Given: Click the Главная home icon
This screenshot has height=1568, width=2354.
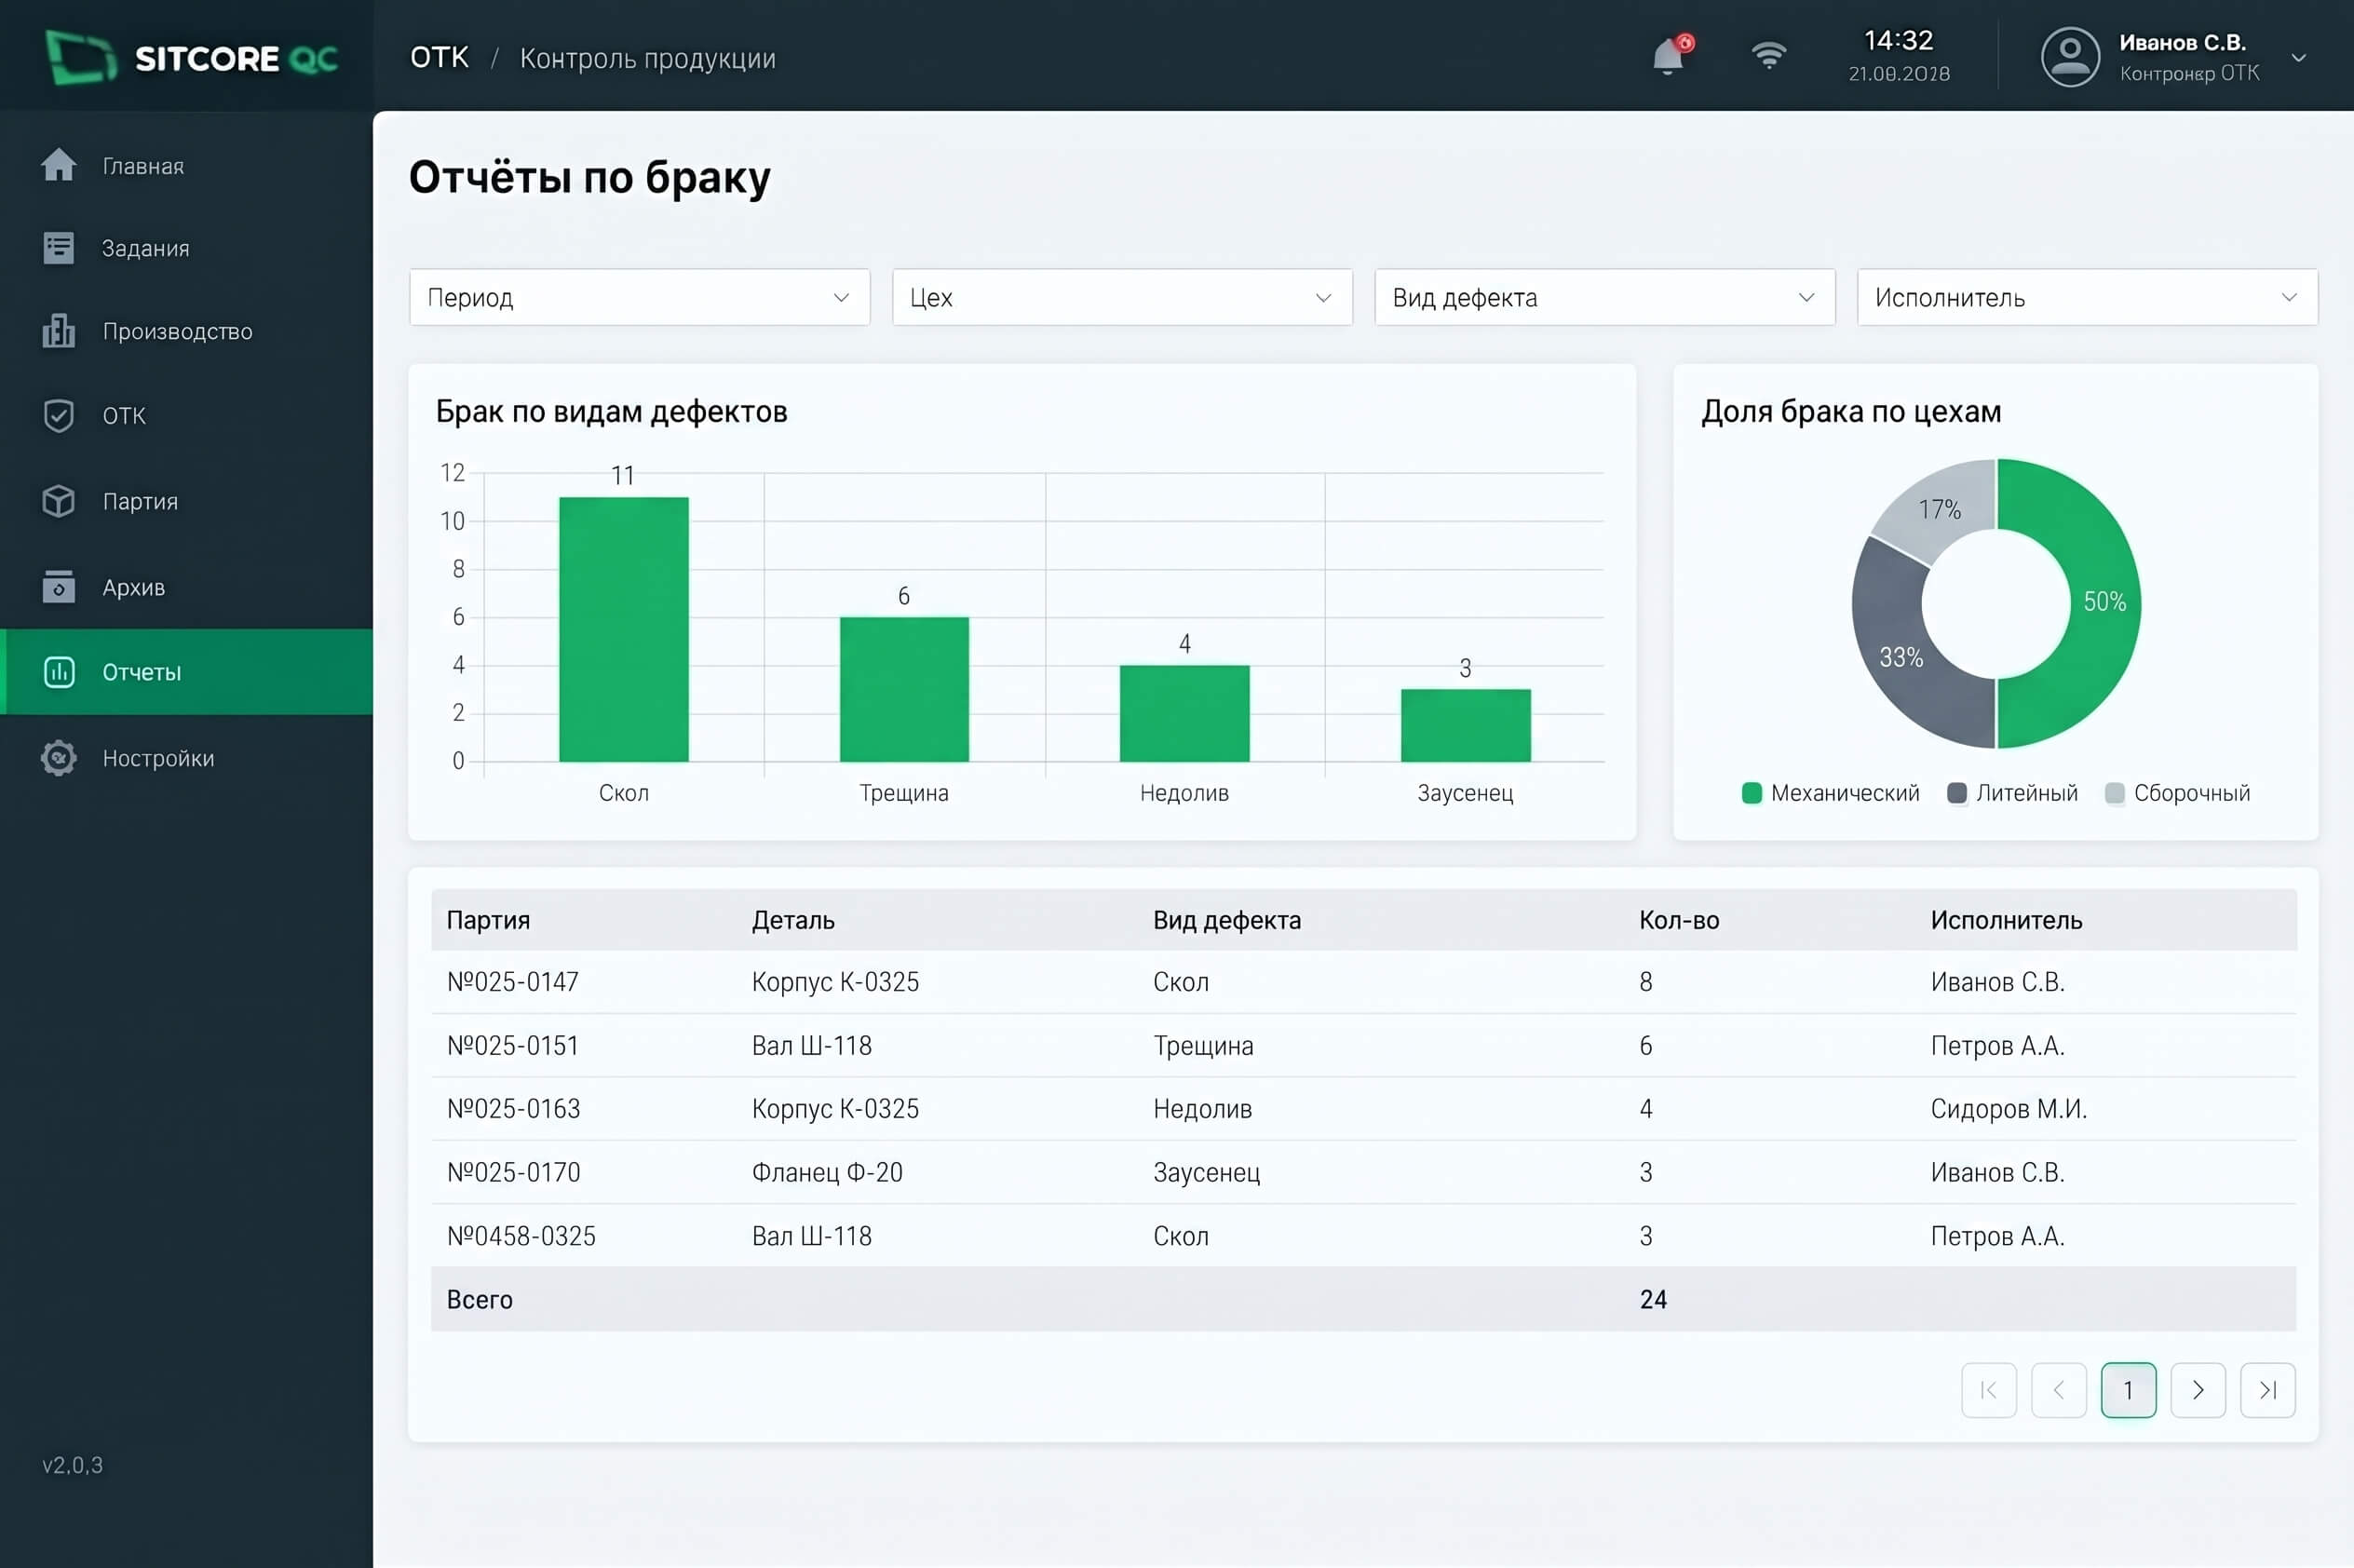Looking at the screenshot, I should 59,165.
